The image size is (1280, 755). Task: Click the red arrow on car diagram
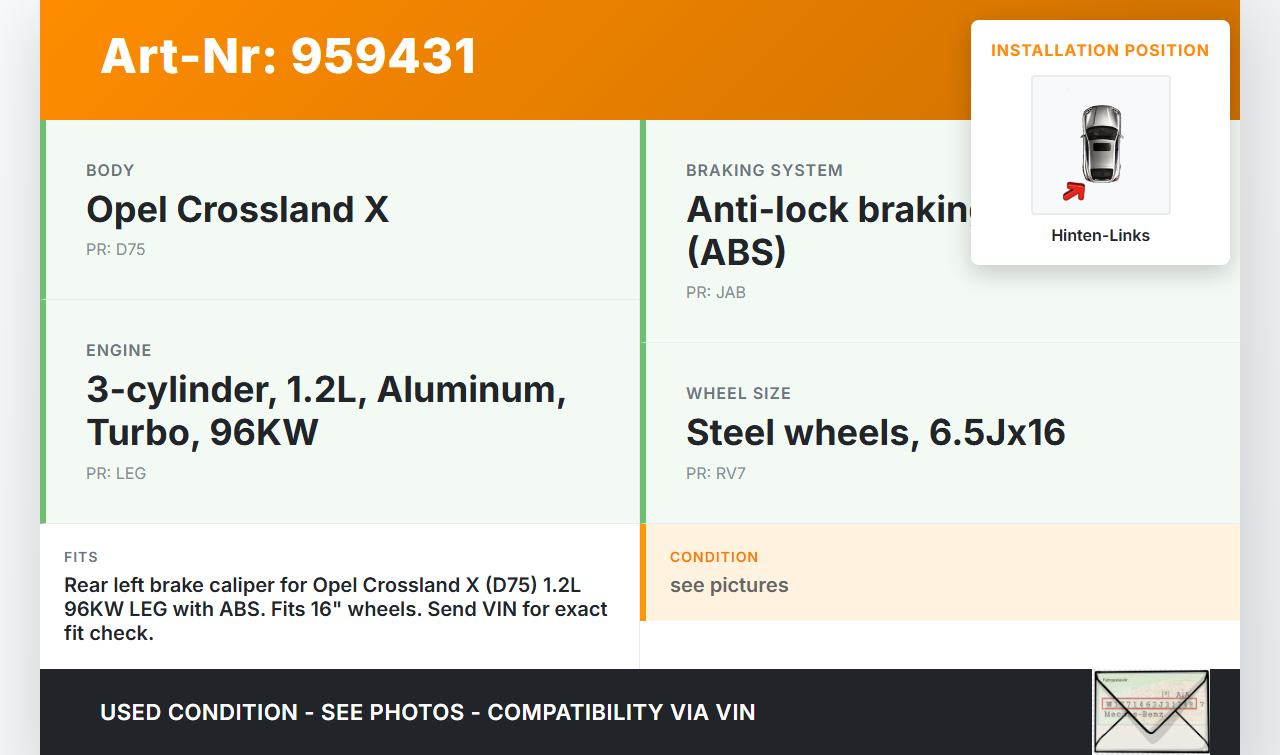[x=1074, y=191]
